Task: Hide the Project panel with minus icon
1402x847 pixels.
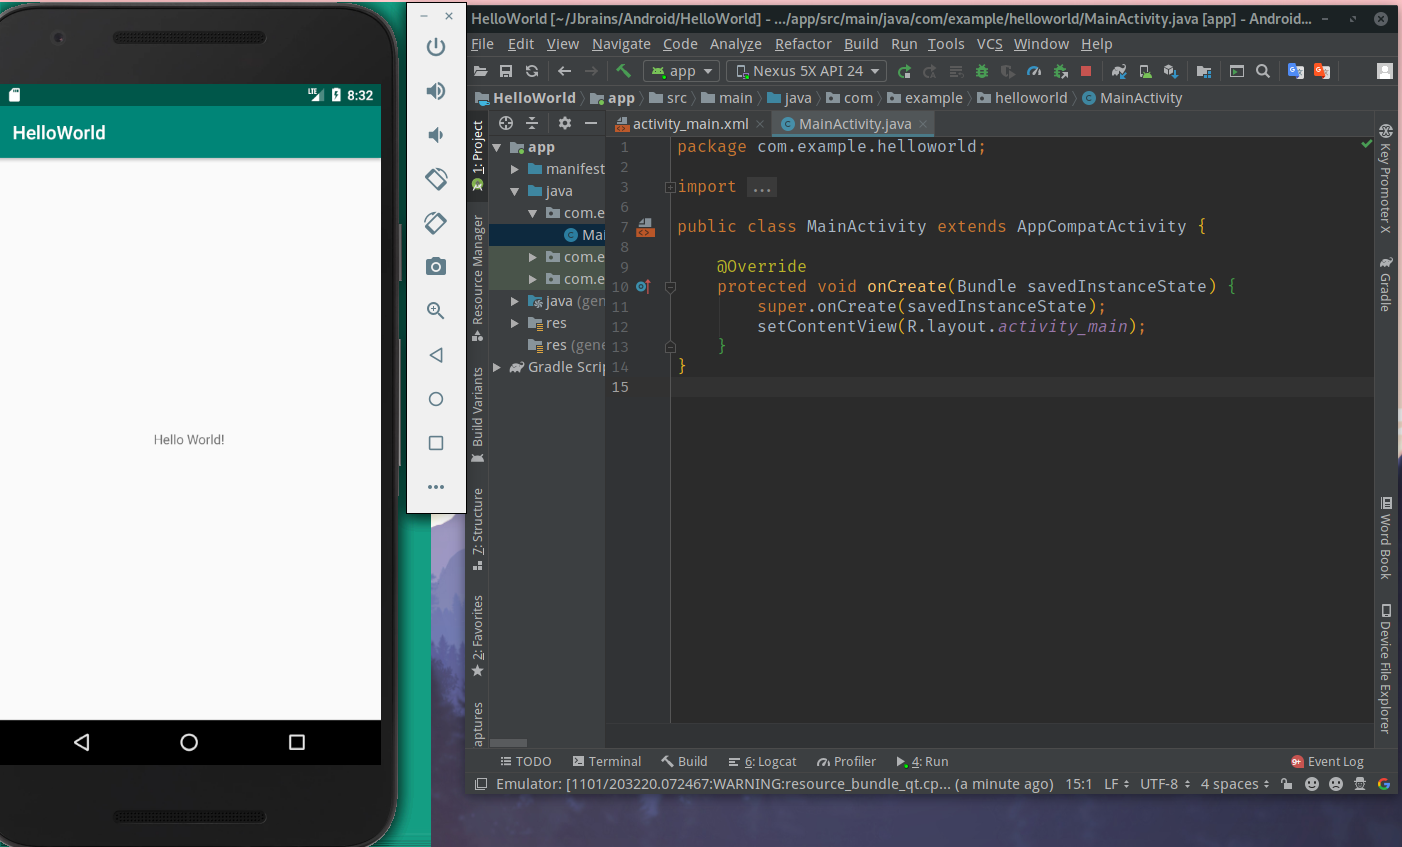Action: 591,123
